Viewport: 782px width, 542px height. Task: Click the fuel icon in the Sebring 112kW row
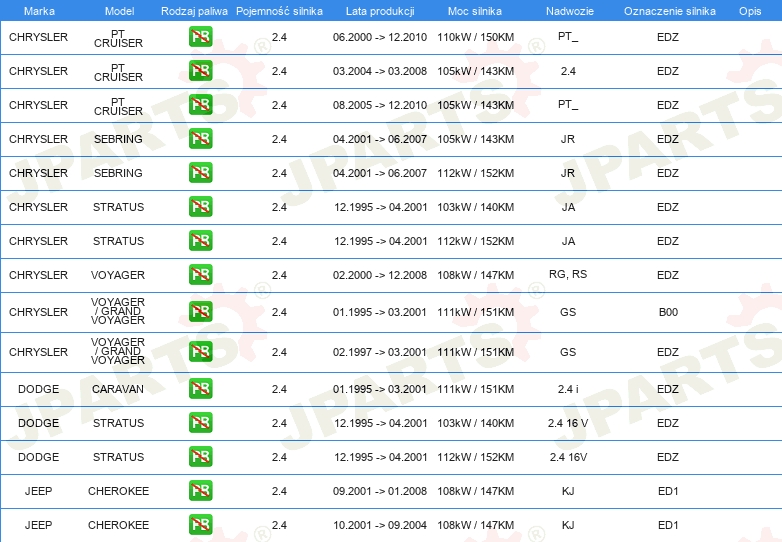[x=200, y=173]
